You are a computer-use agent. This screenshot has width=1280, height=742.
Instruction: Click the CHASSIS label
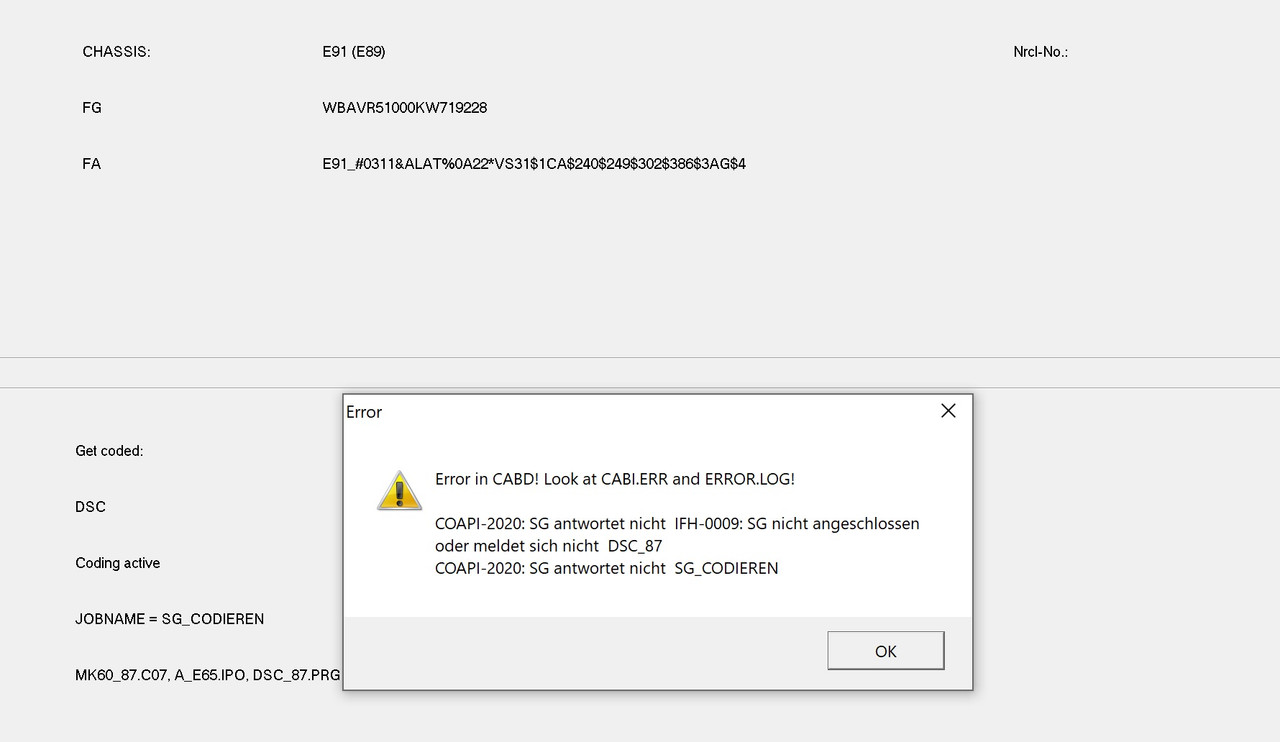click(116, 52)
